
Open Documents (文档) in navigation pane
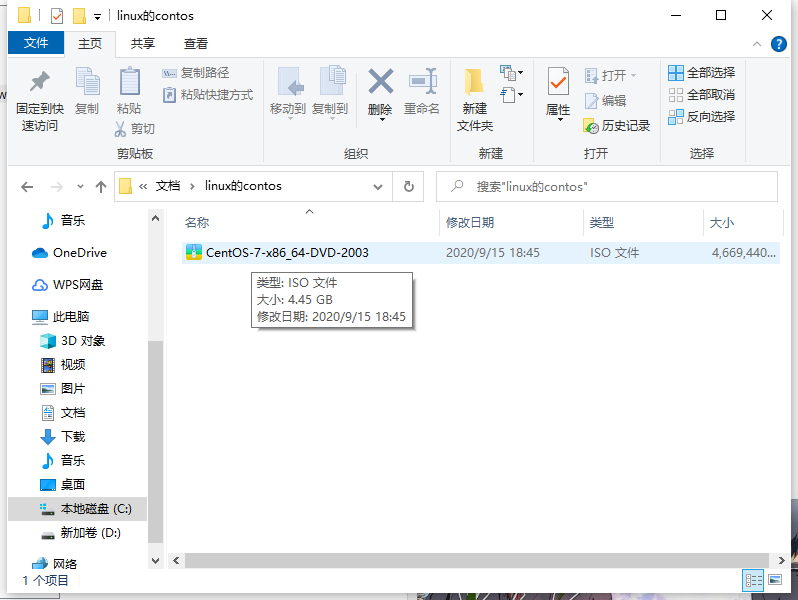click(x=63, y=412)
